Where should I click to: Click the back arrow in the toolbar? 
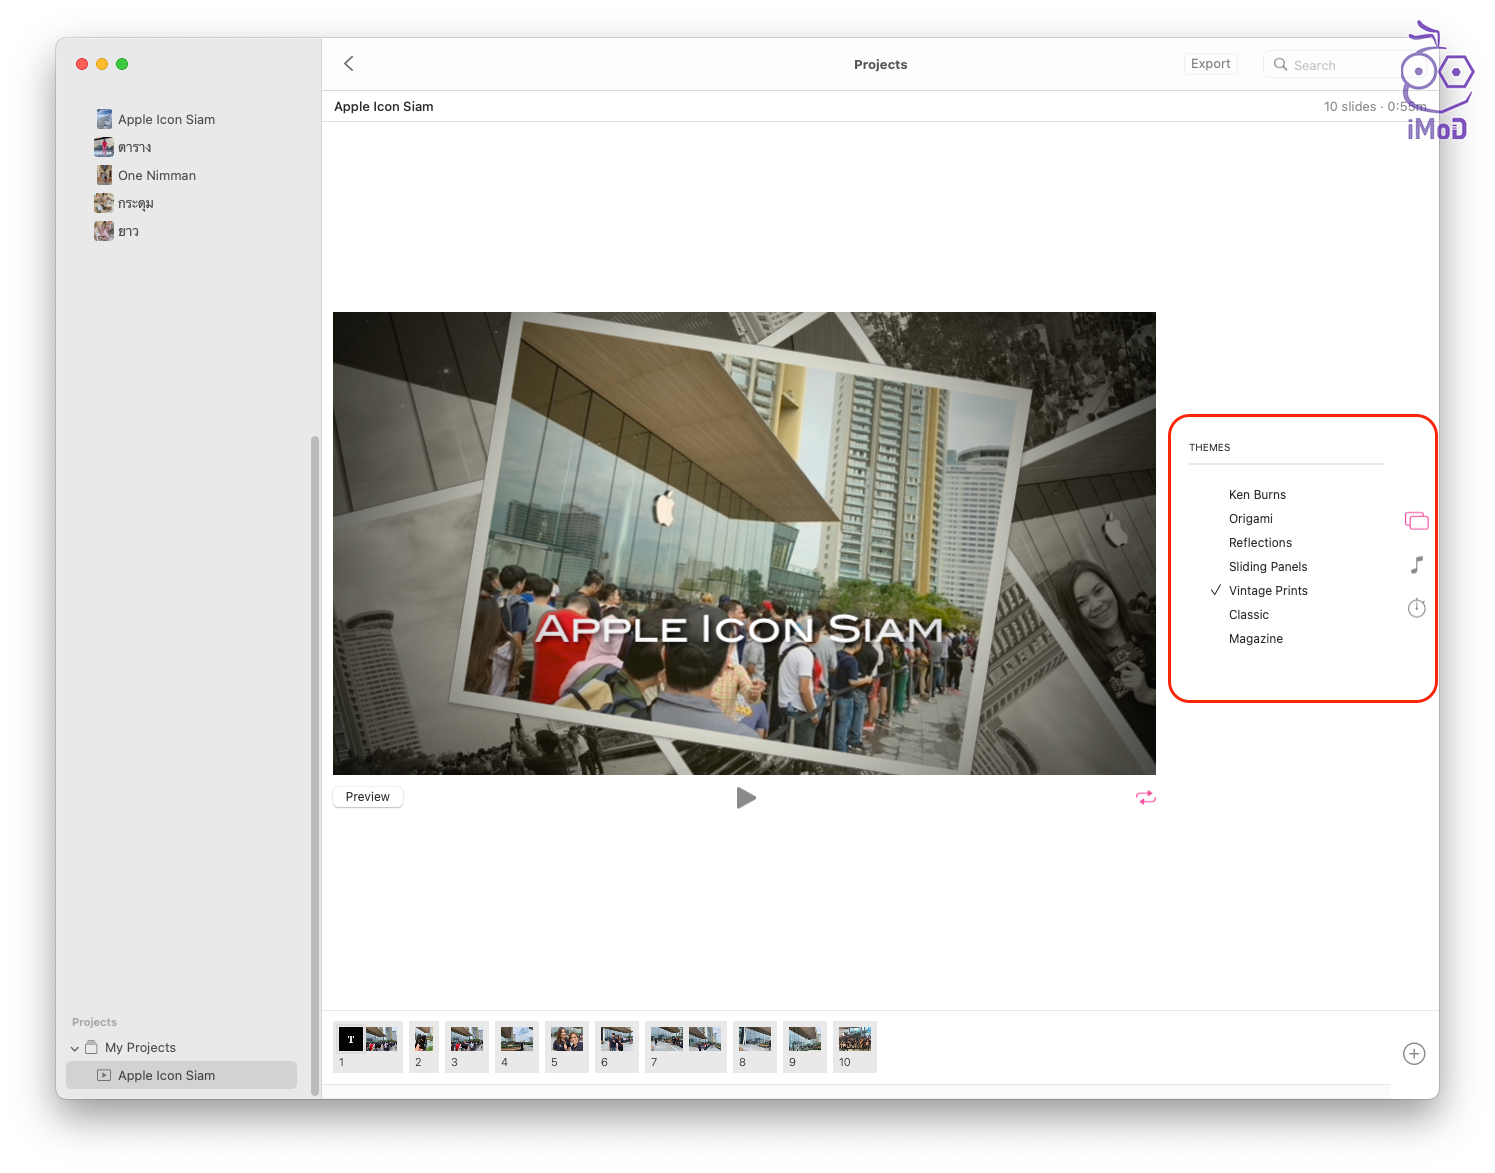349,64
